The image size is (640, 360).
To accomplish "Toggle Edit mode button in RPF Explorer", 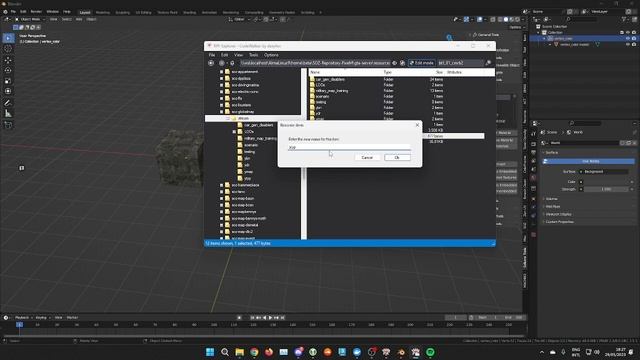I will tap(422, 63).
